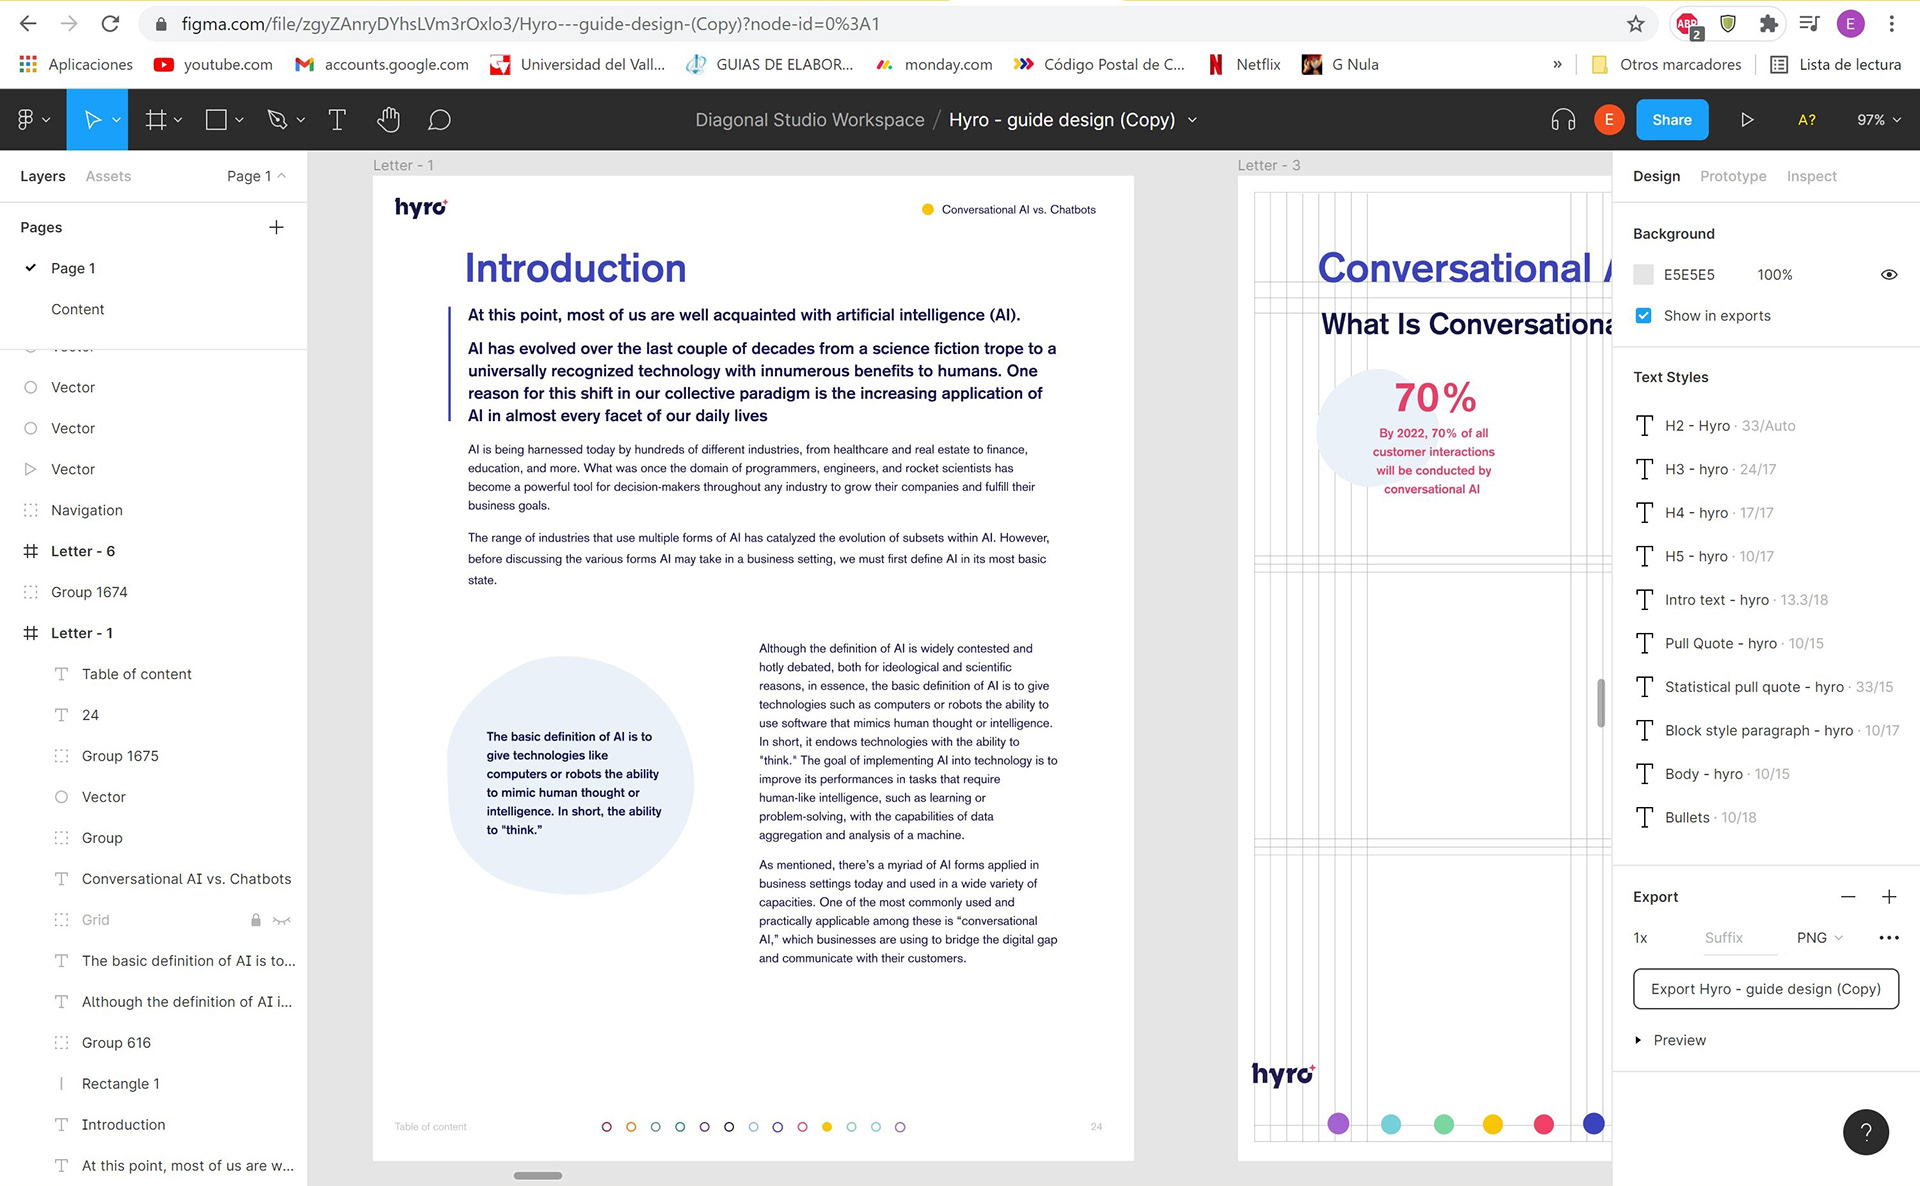Select the Hand tool
This screenshot has height=1186, width=1920.
(388, 120)
